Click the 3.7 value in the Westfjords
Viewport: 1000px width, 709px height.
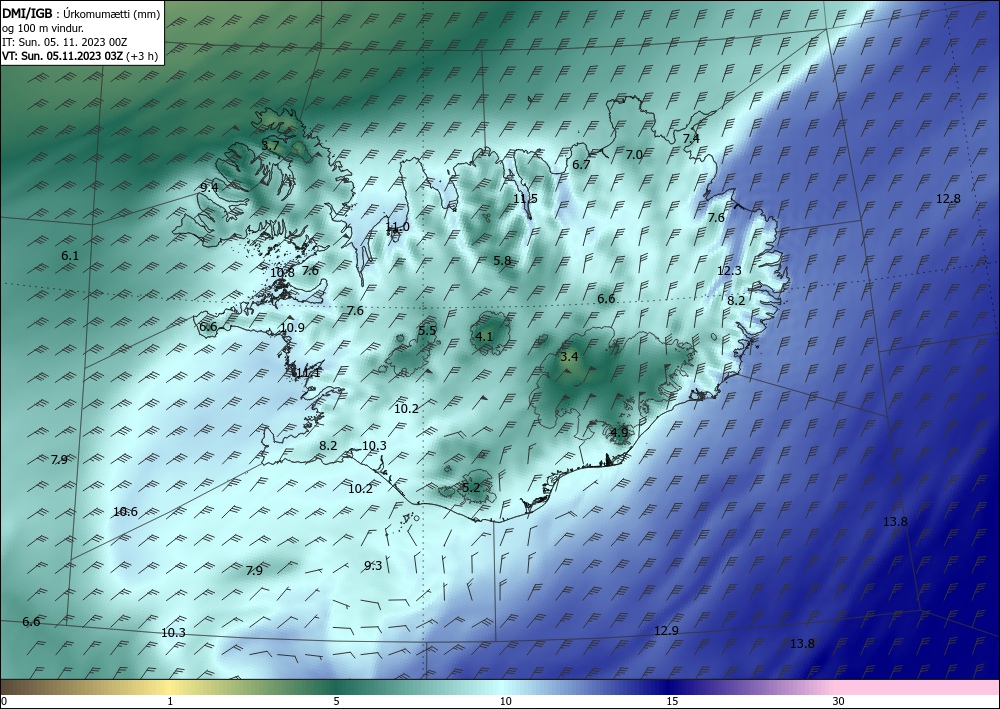(270, 145)
